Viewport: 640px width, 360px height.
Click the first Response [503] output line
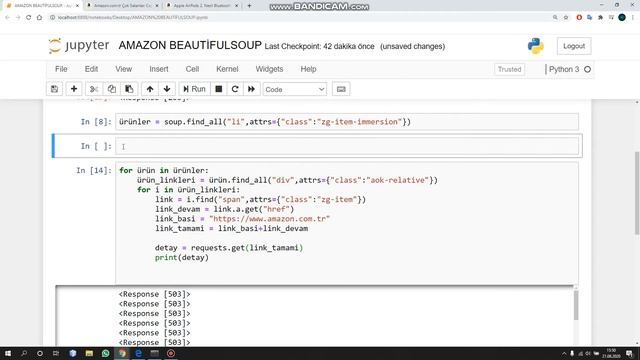point(155,294)
